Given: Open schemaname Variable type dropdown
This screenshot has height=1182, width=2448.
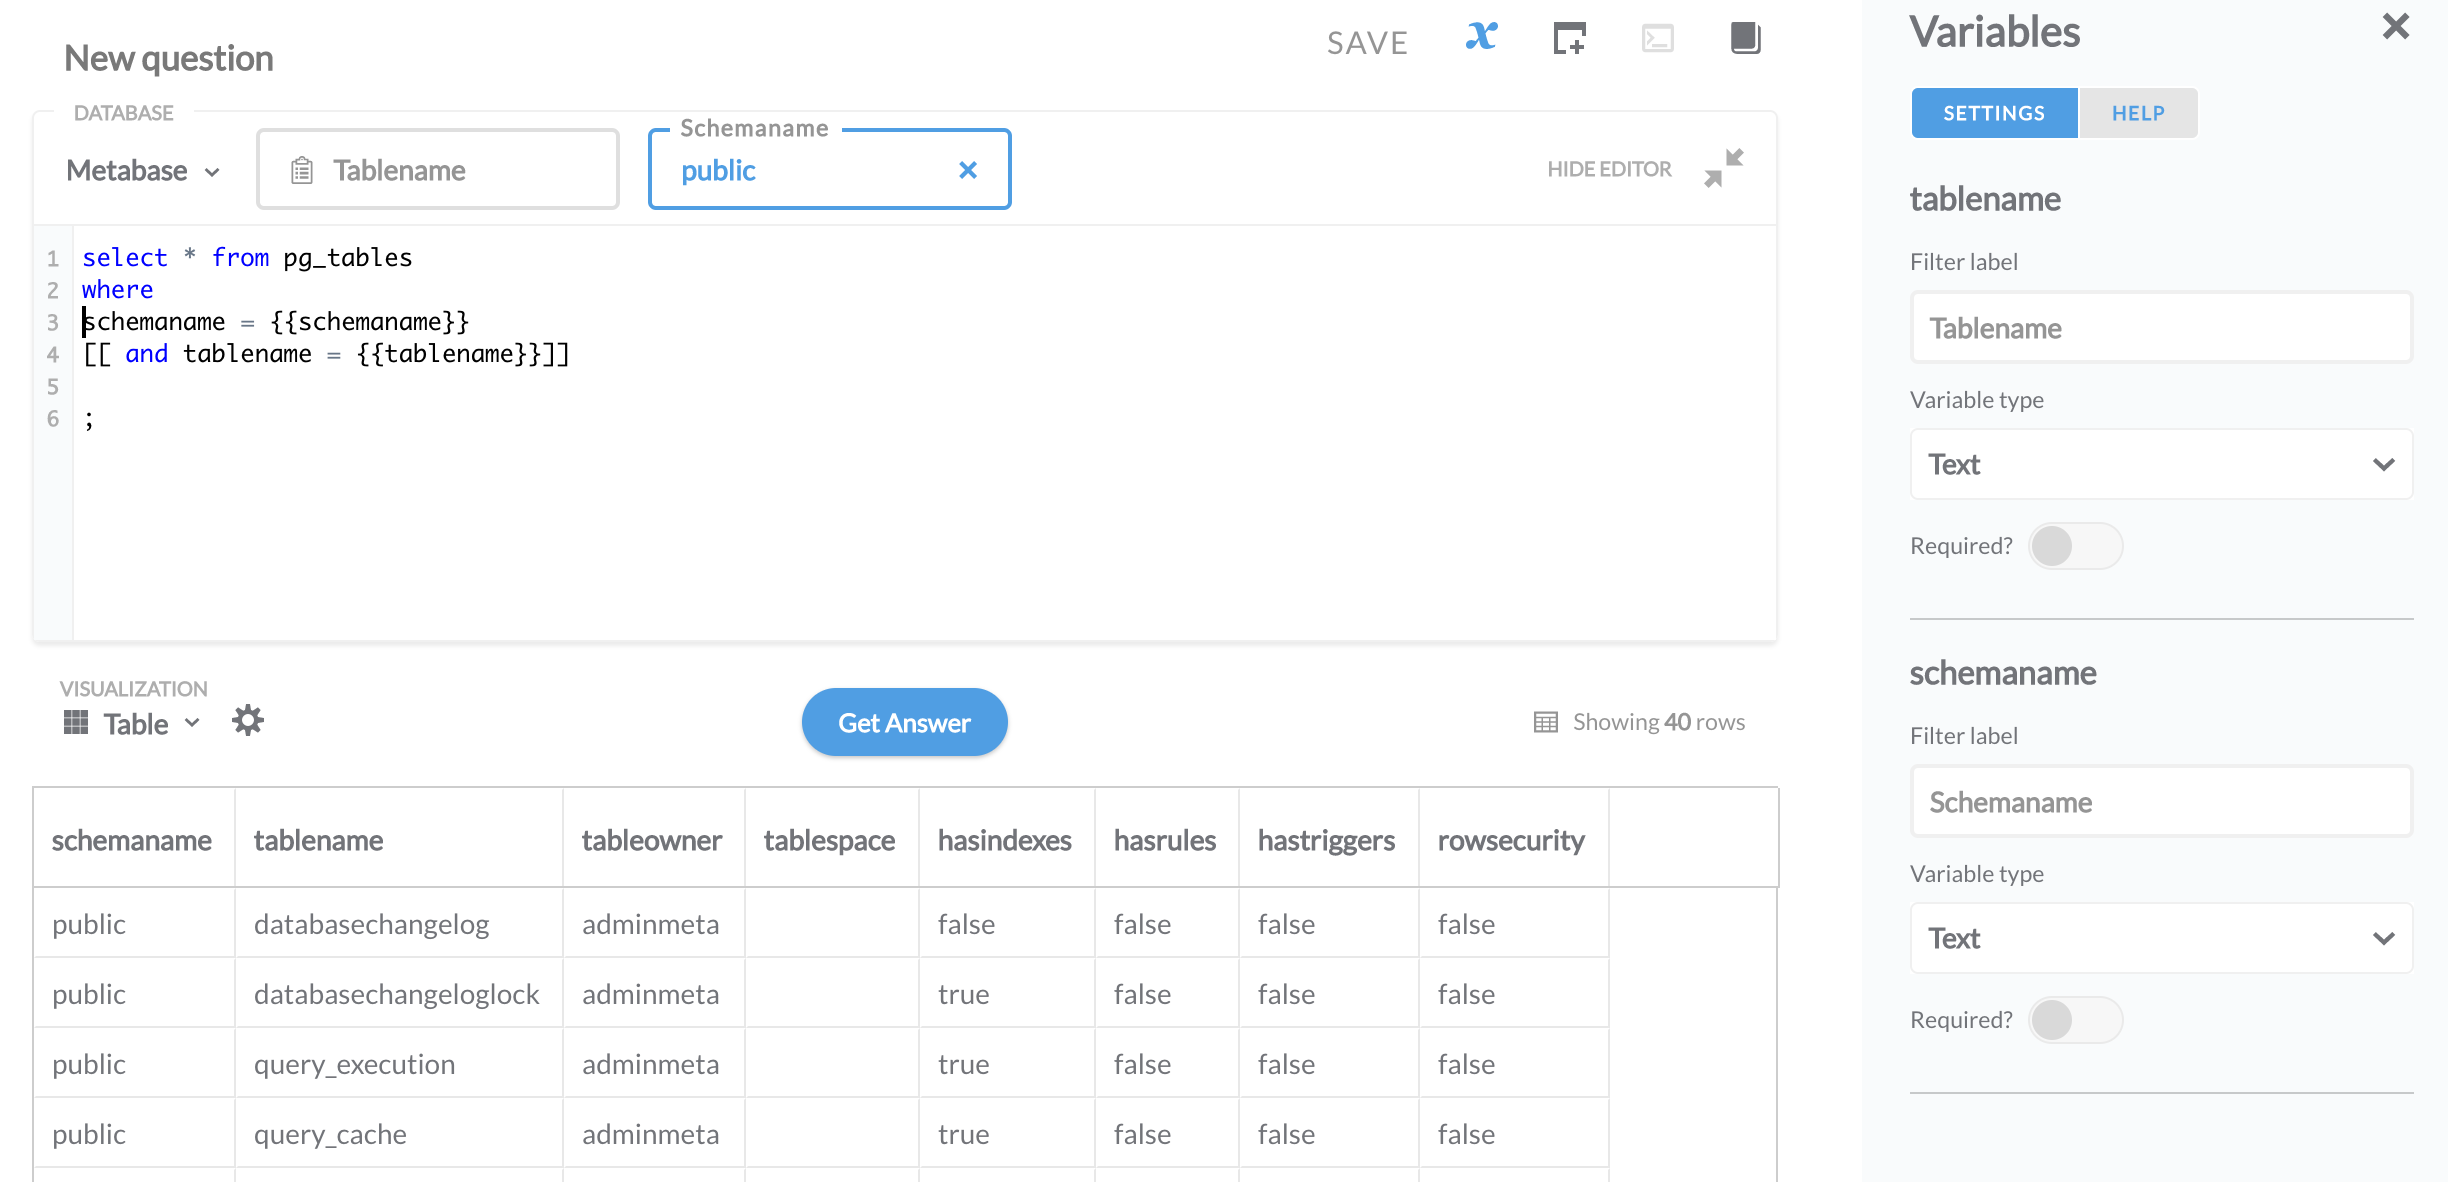Looking at the screenshot, I should pos(2161,938).
